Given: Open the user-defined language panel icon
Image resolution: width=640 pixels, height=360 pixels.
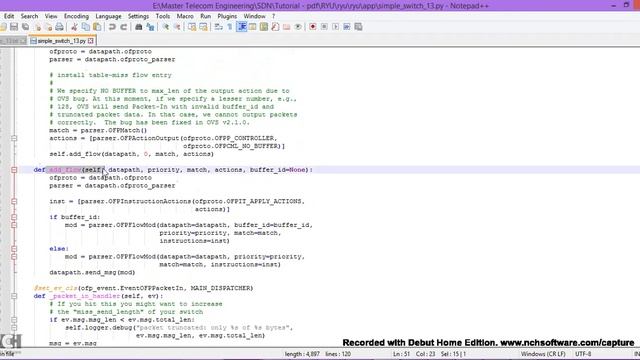Looking at the screenshot, I should tap(252, 27).
